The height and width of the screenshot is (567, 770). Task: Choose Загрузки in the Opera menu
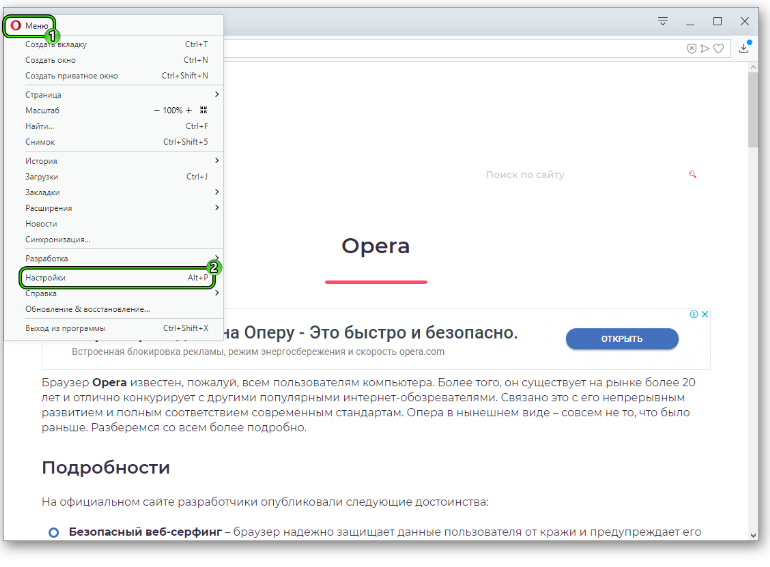[x=42, y=177]
